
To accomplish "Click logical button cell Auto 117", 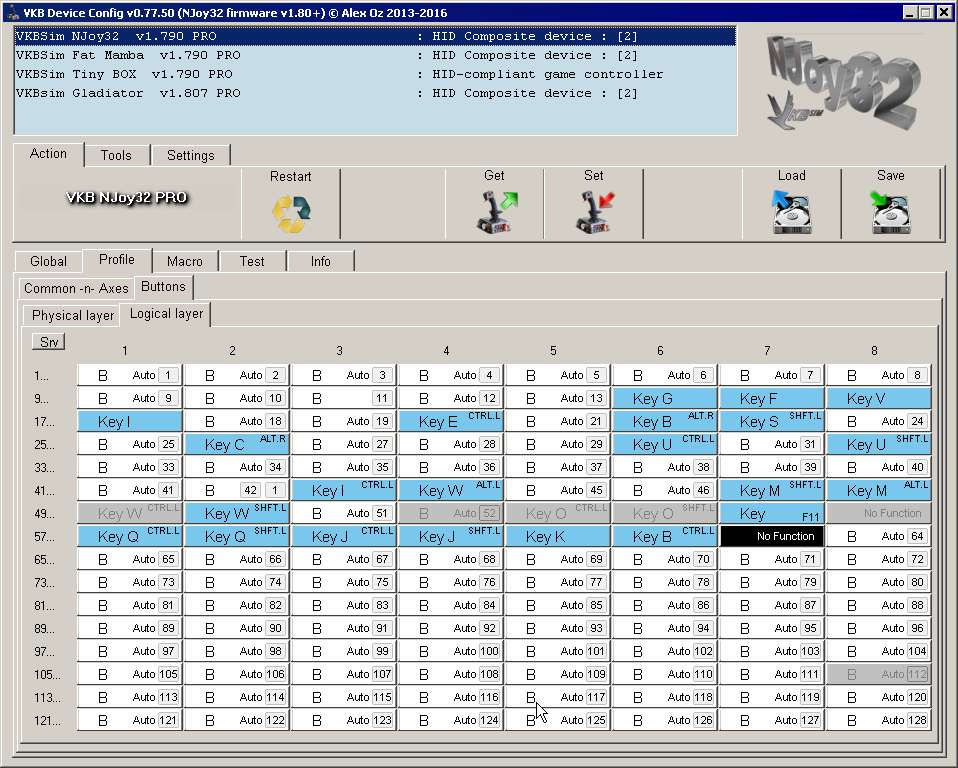I will (558, 697).
